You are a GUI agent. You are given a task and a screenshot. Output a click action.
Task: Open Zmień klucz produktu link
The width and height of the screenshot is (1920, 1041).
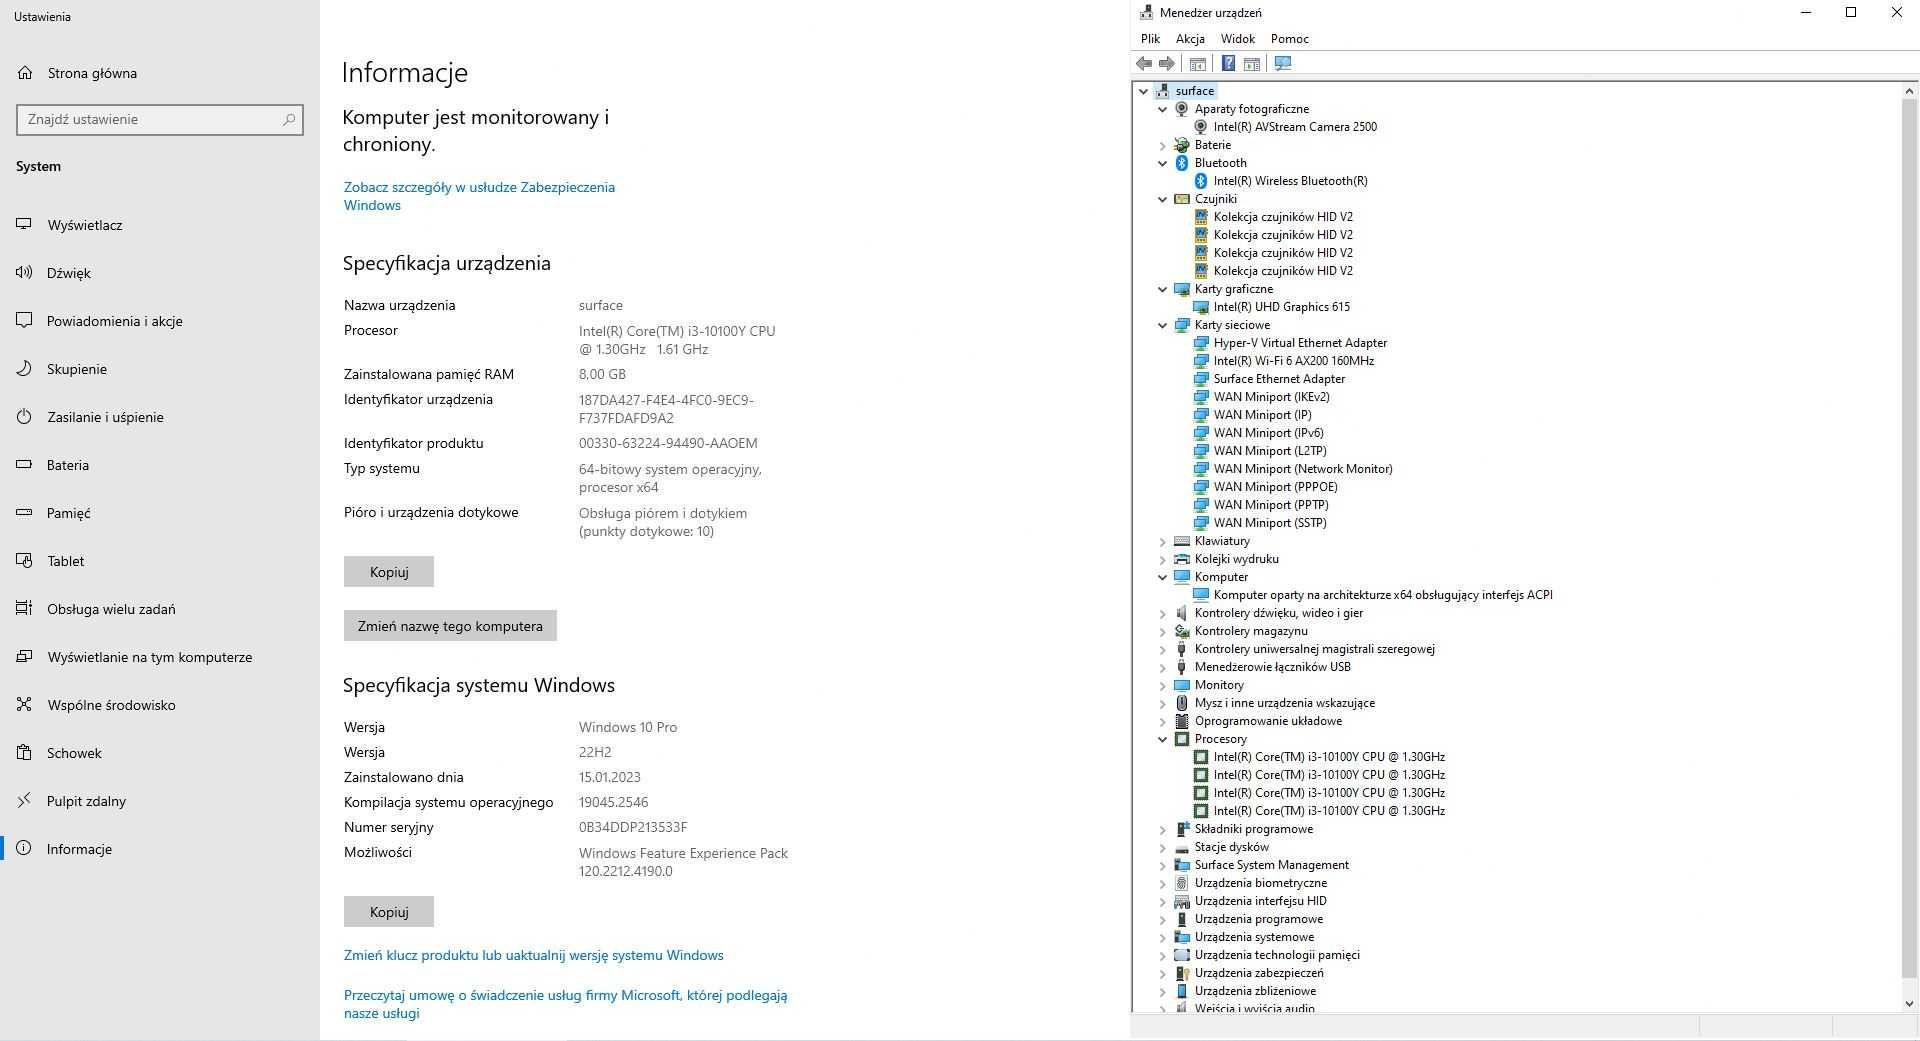click(x=533, y=955)
